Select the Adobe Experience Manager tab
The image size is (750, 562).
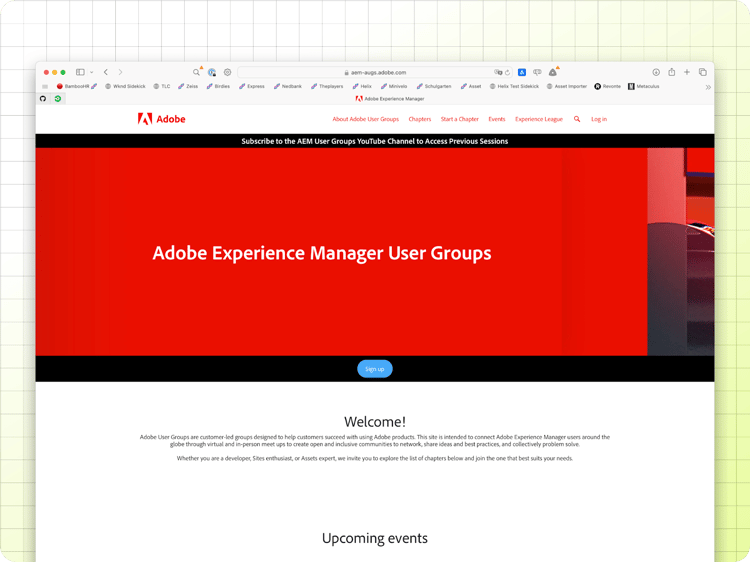coord(390,99)
